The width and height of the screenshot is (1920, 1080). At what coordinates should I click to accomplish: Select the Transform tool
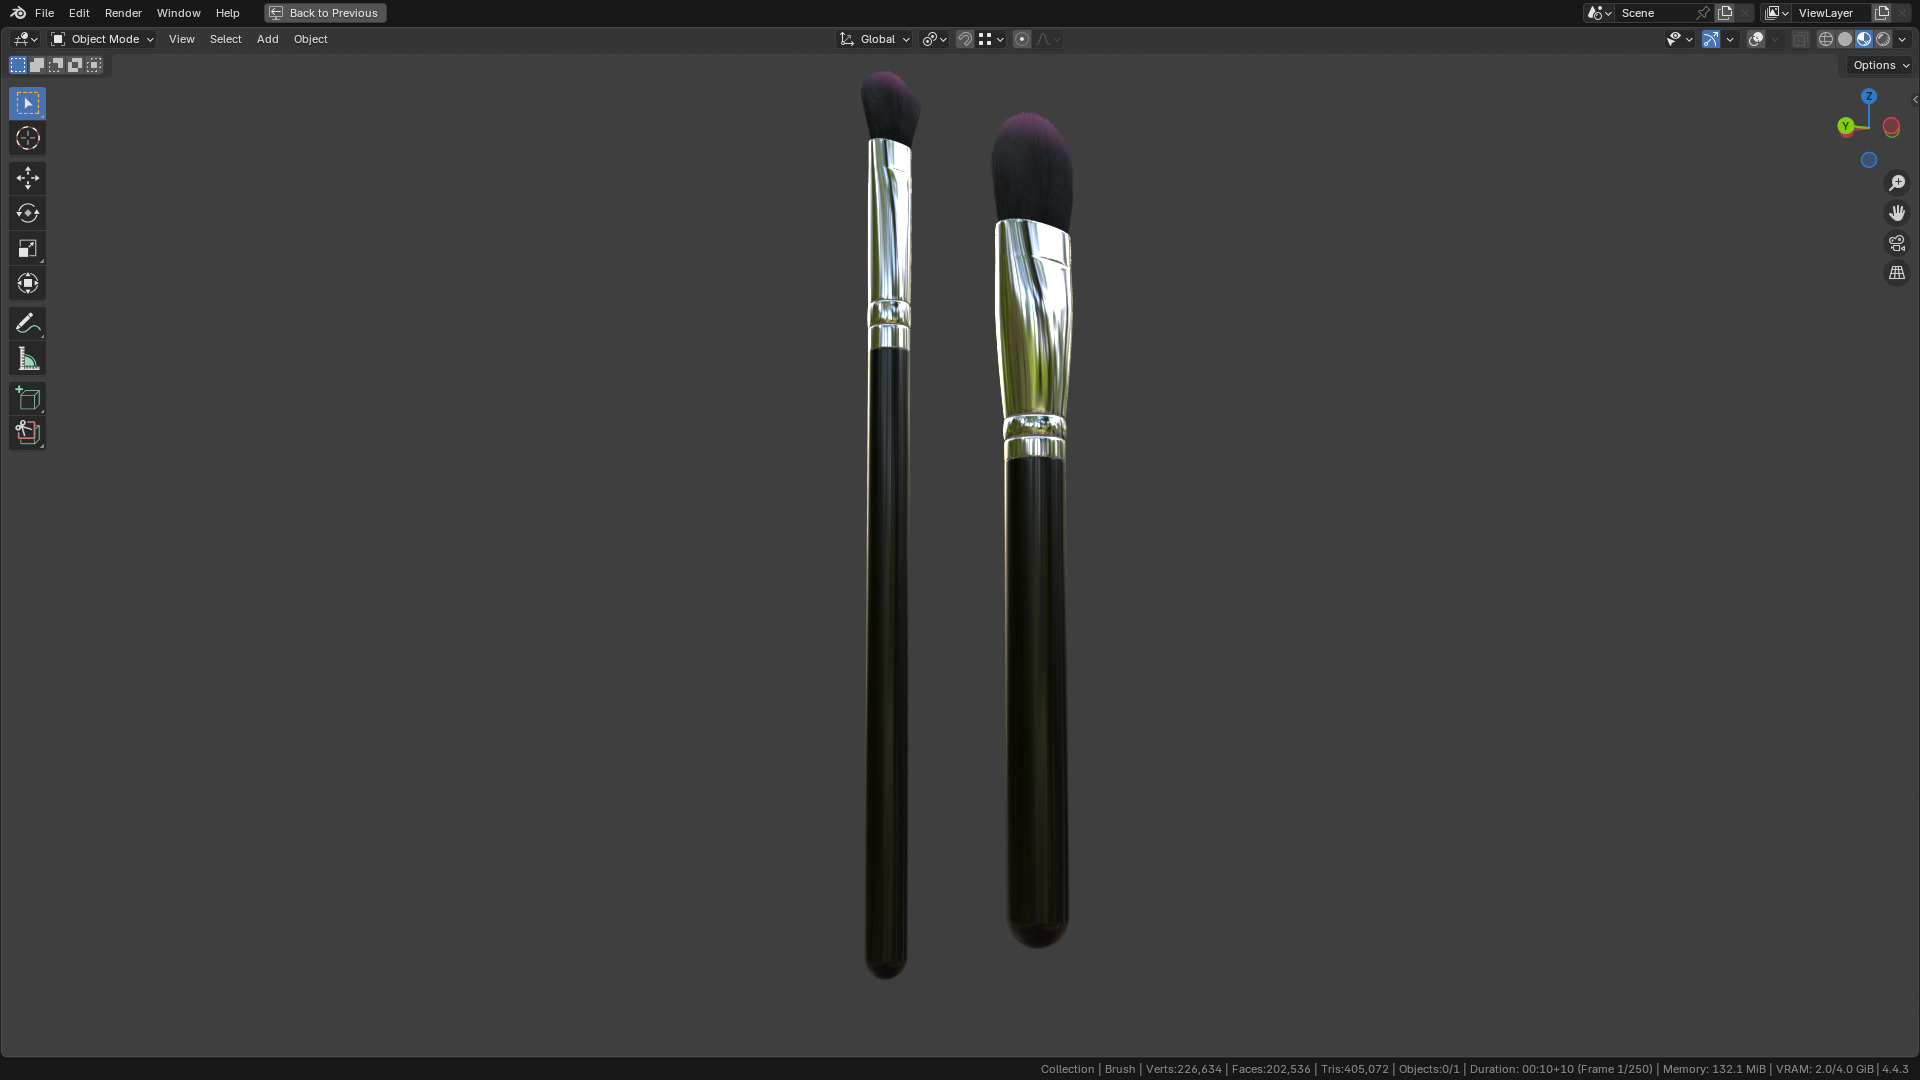click(27, 283)
